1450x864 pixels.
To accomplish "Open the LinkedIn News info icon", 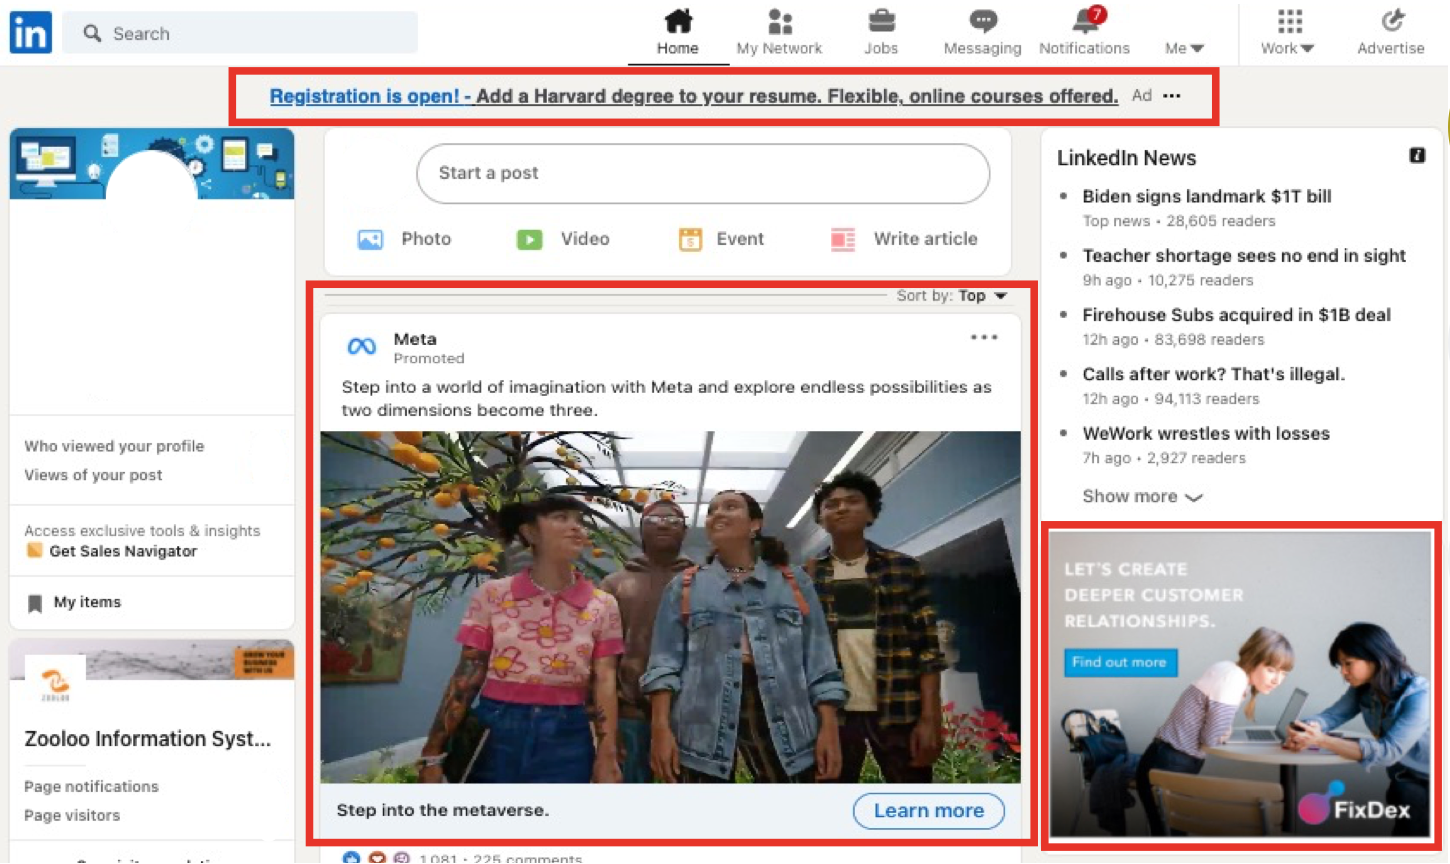I will coord(1417,155).
